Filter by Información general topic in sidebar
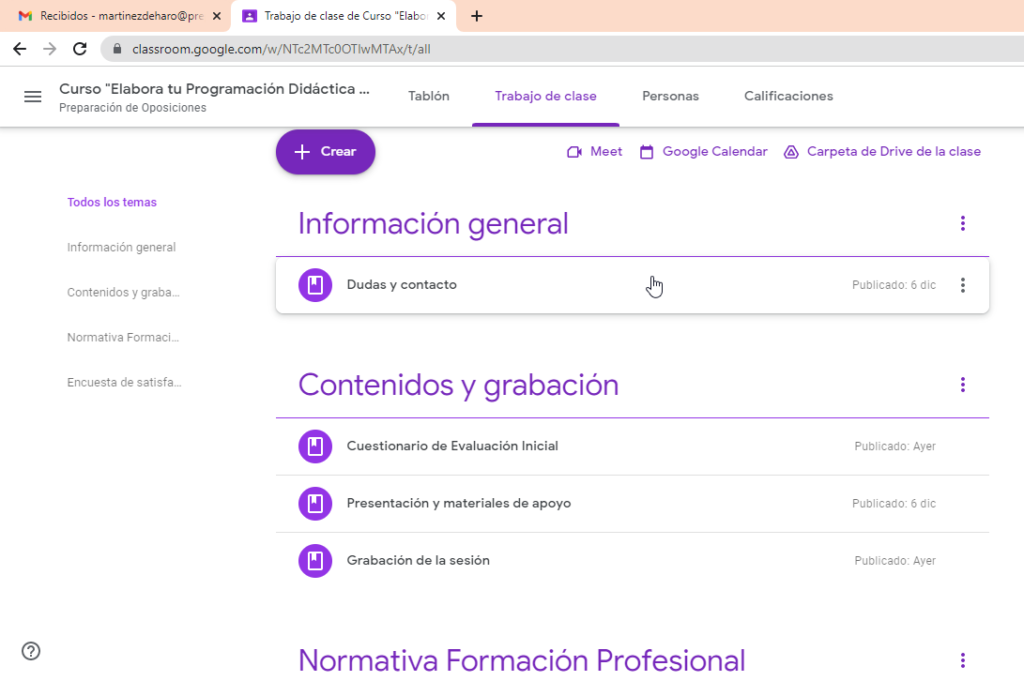This screenshot has height=681, width=1024. point(121,247)
